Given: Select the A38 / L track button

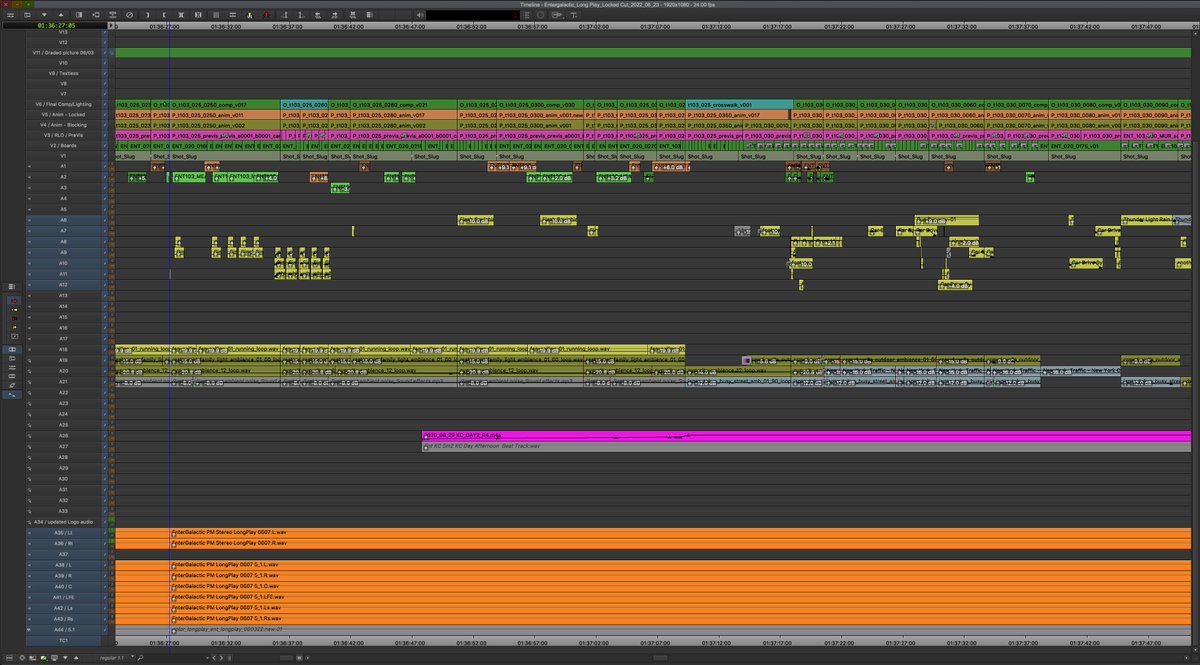Looking at the screenshot, I should (x=63, y=565).
